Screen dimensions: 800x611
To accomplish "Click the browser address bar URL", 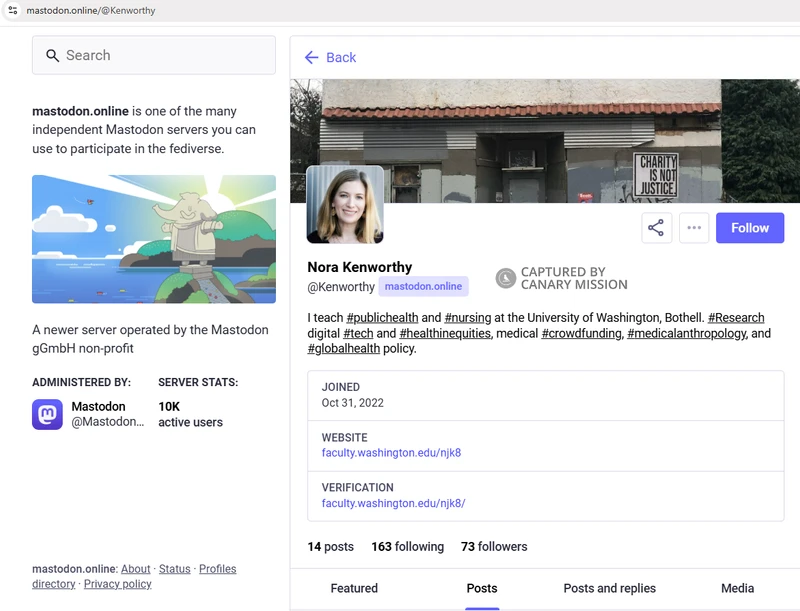I will coord(91,10).
